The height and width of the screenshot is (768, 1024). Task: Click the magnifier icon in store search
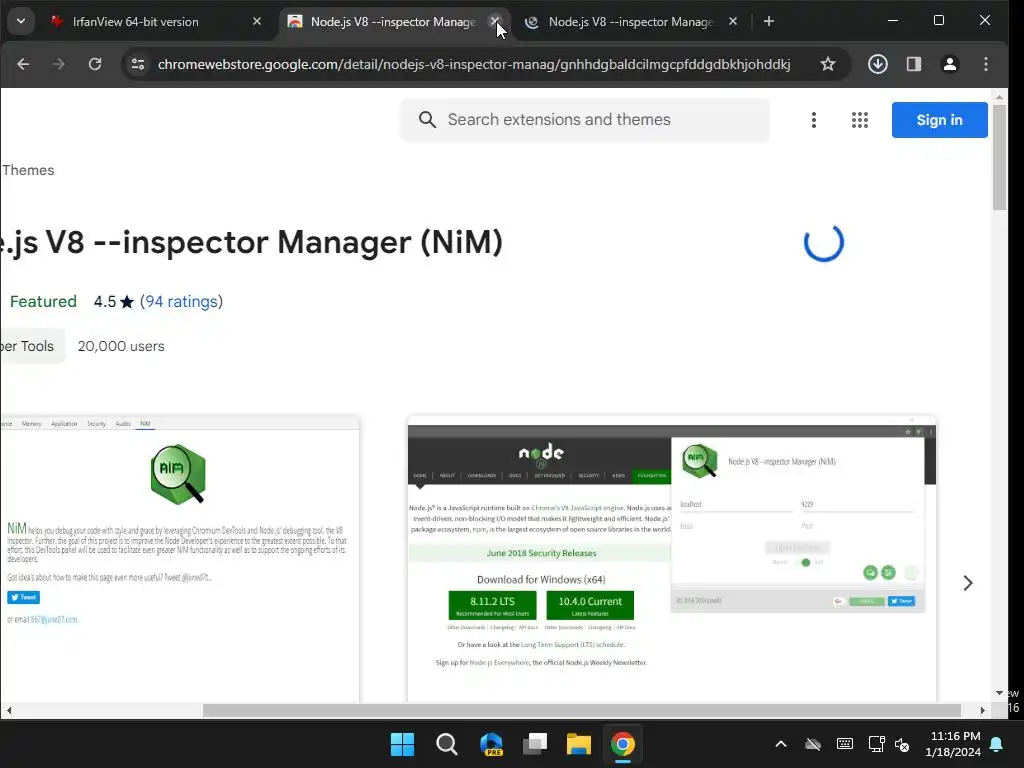point(427,120)
